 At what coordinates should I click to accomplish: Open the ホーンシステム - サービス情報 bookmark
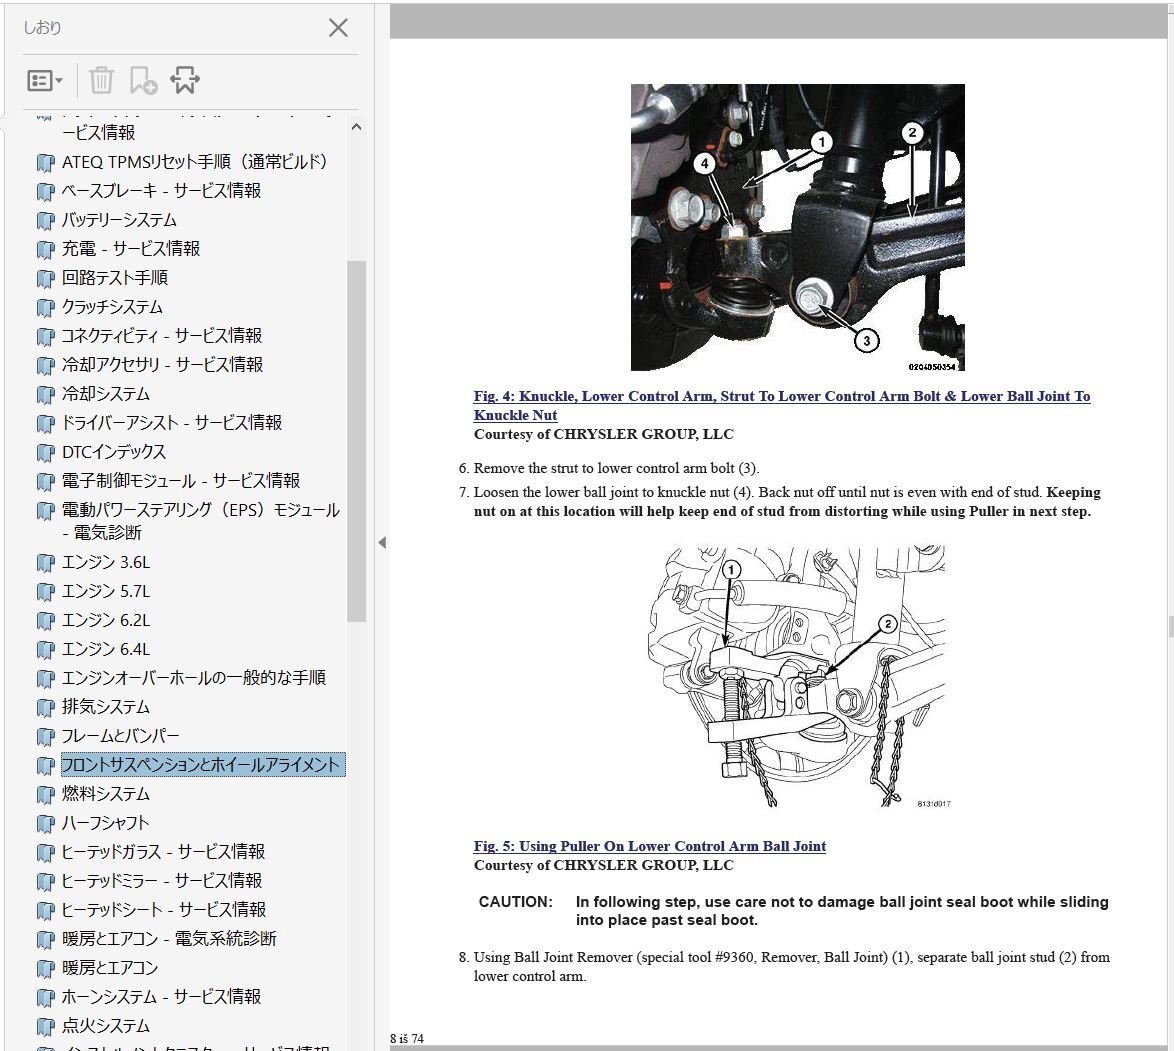coord(161,997)
